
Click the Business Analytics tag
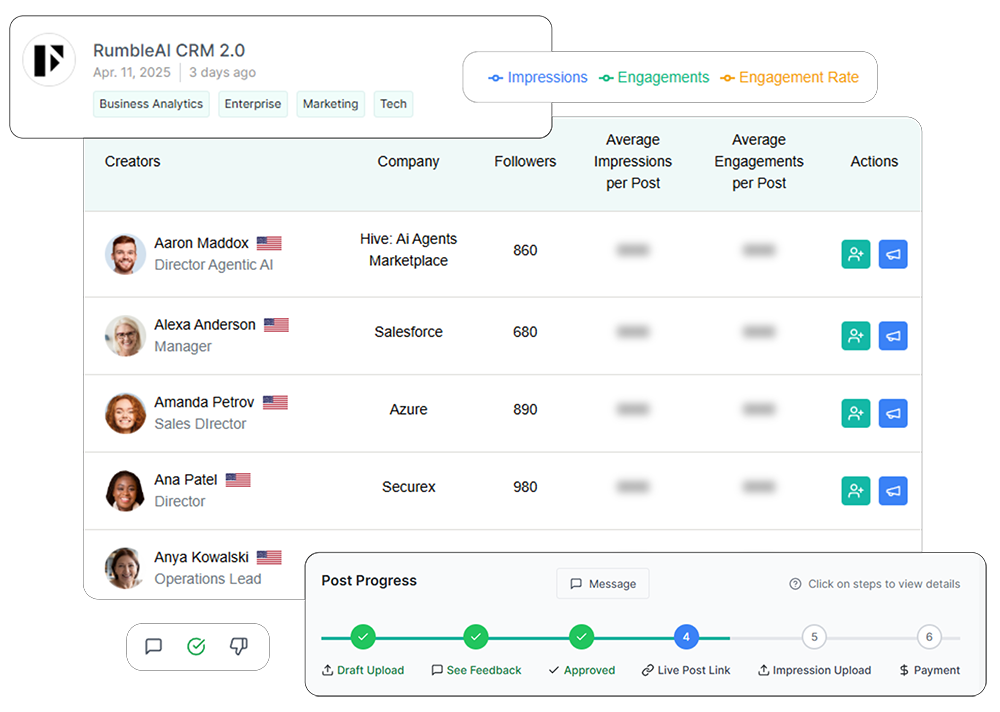click(x=152, y=104)
